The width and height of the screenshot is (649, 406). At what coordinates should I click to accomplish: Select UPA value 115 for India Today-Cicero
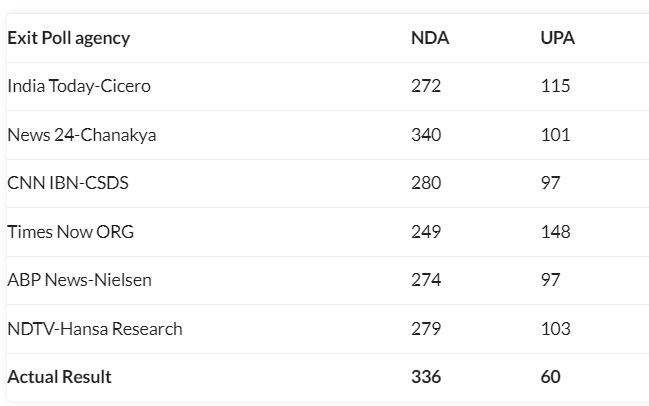coord(555,86)
